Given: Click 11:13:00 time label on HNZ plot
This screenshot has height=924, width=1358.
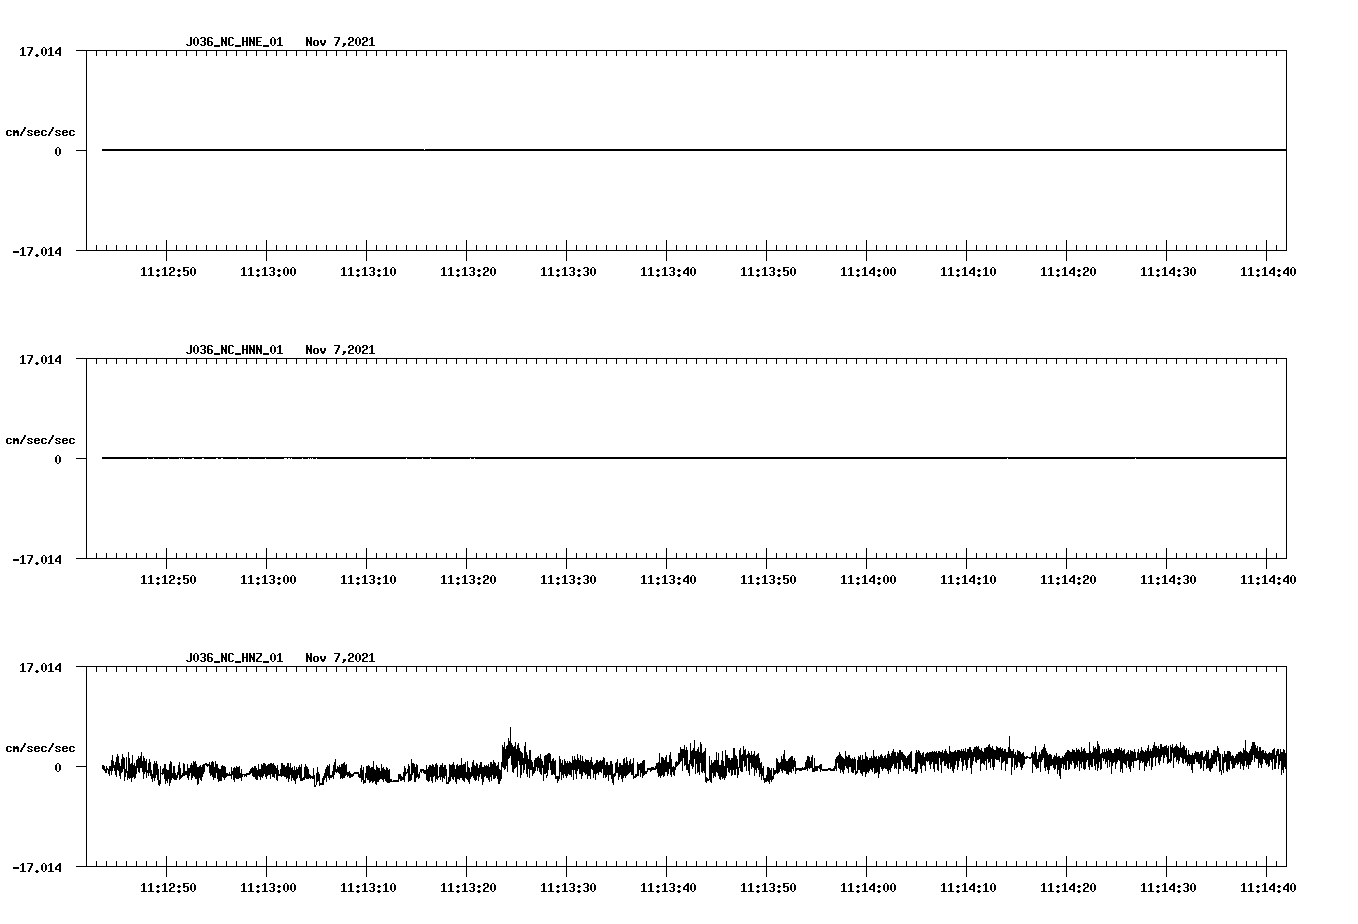Looking at the screenshot, I should 268,888.
